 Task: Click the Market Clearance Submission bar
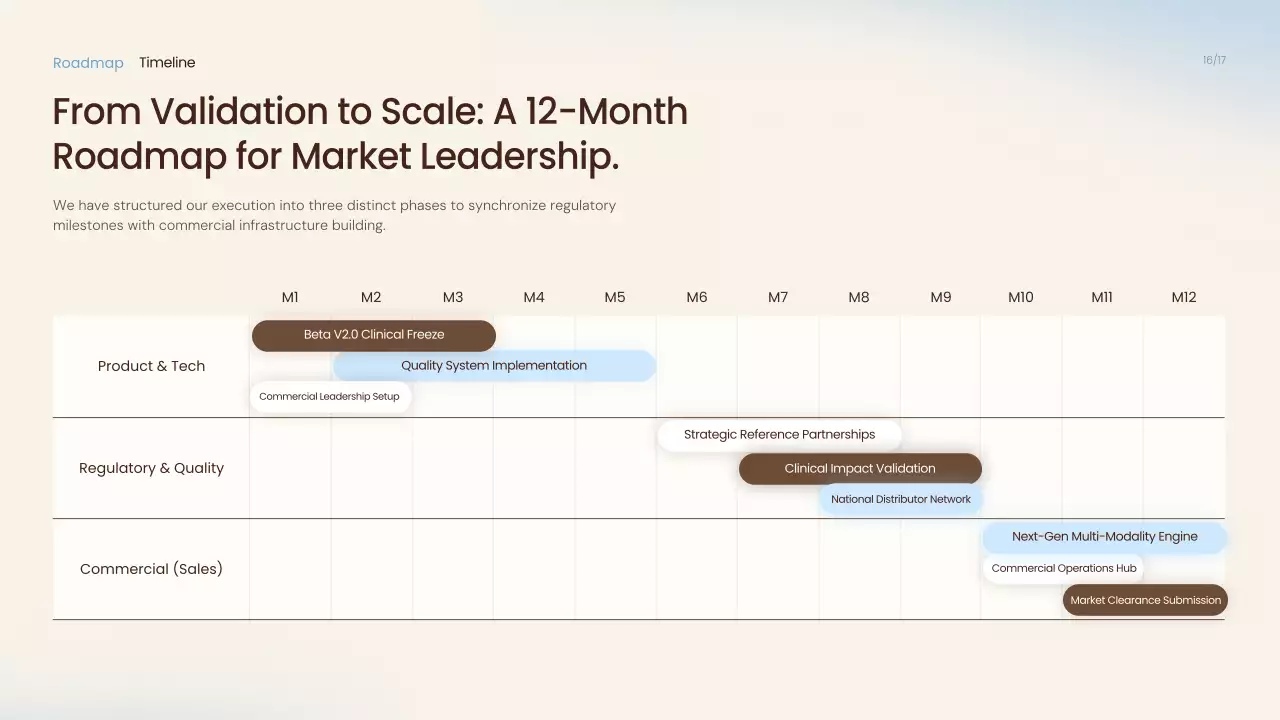pos(1145,600)
